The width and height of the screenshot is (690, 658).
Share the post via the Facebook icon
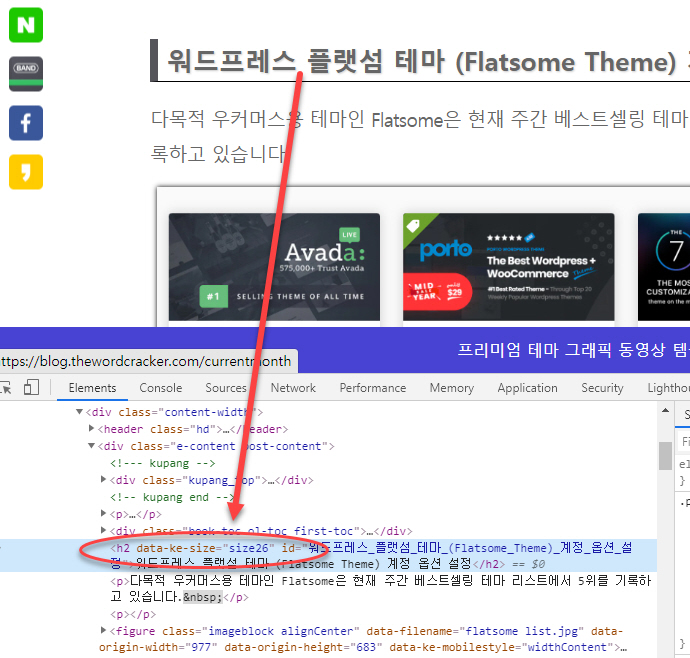tap(26, 123)
